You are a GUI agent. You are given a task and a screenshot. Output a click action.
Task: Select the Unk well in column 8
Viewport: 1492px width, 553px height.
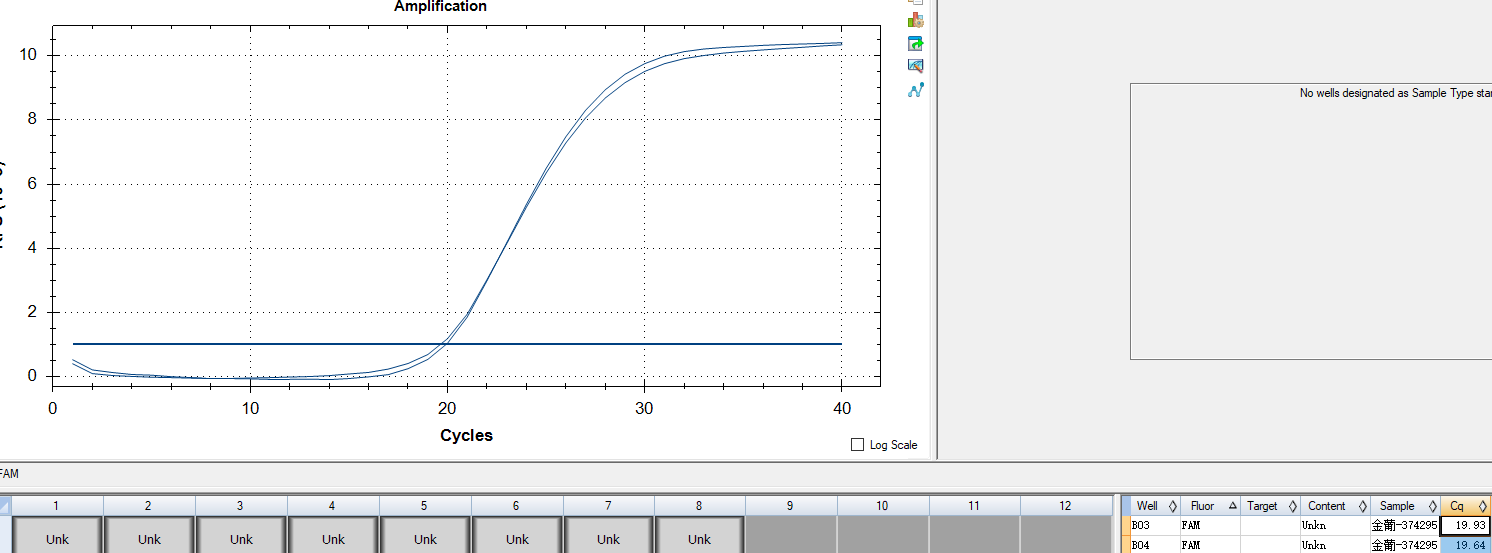700,535
